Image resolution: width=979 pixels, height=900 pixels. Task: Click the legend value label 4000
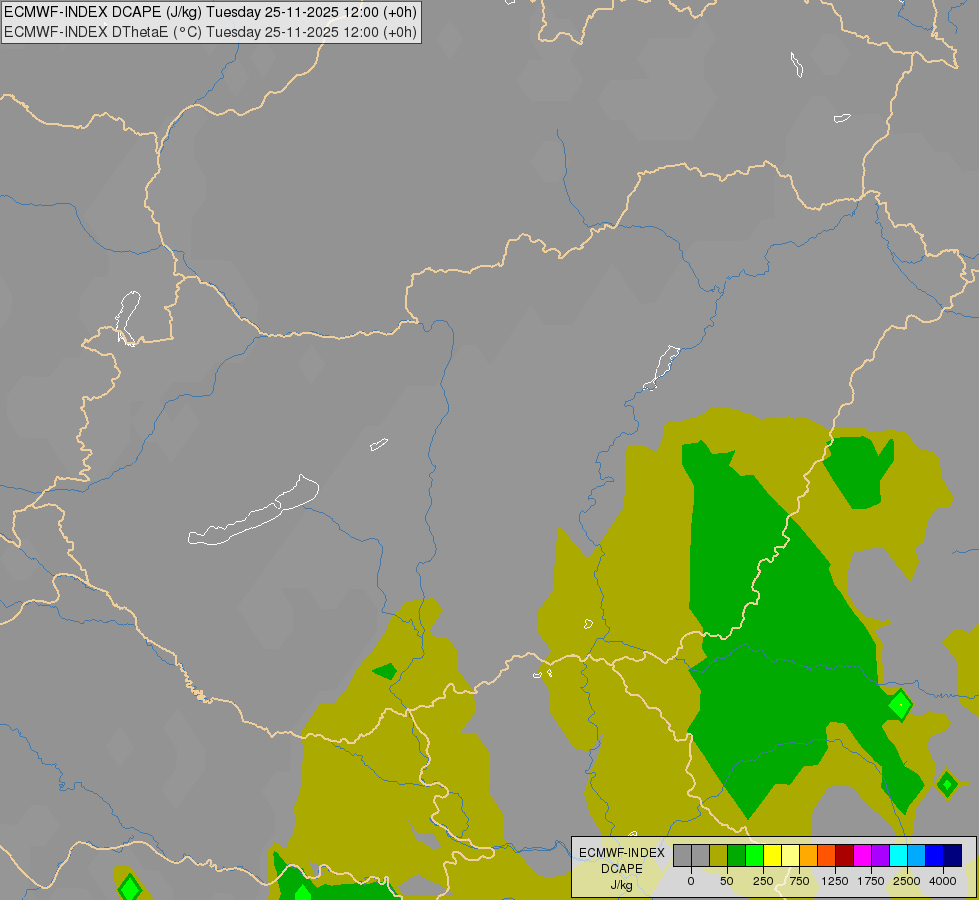pyautogui.click(x=943, y=881)
